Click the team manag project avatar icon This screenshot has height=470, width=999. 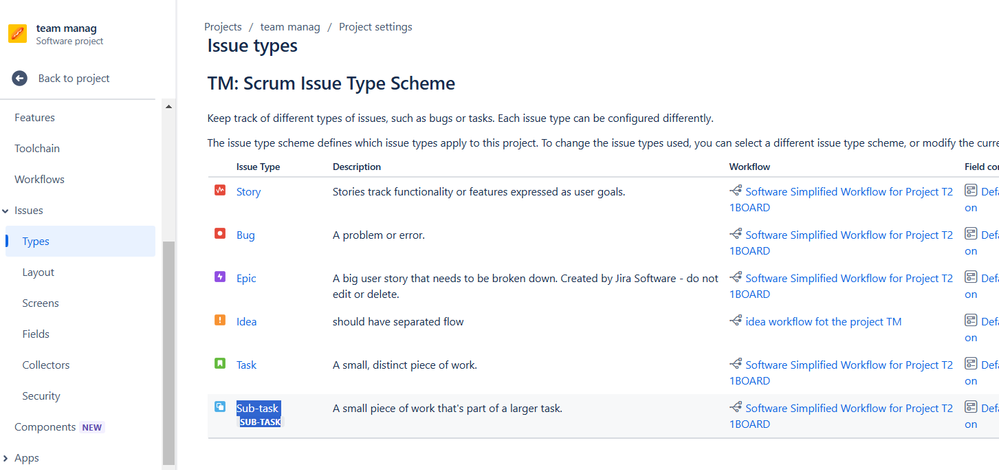pyautogui.click(x=17, y=34)
